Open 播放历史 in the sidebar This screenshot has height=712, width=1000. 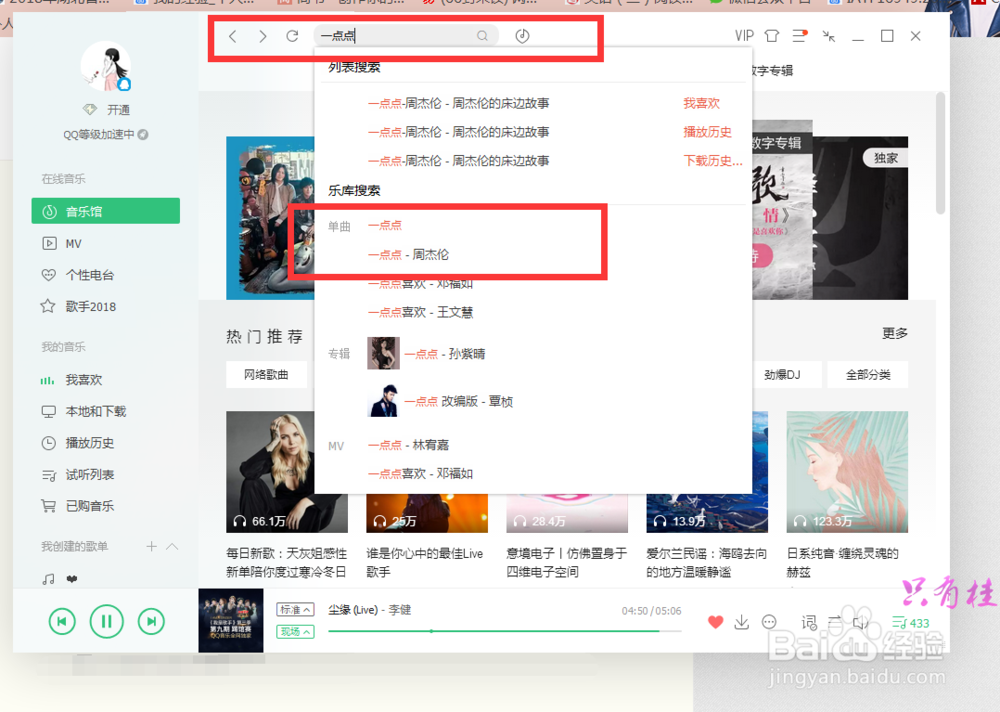coord(78,443)
